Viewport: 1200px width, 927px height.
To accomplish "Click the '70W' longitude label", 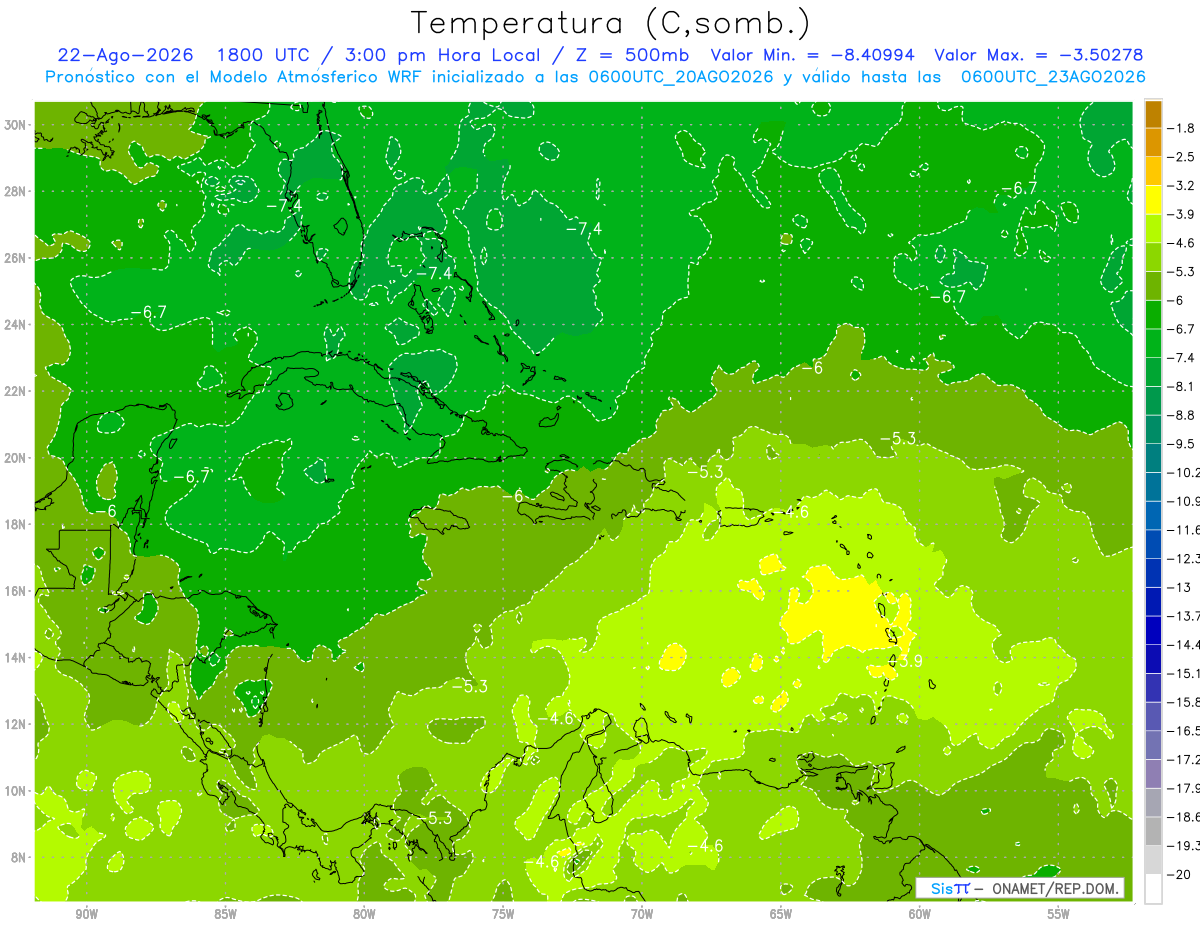I will pos(642,914).
